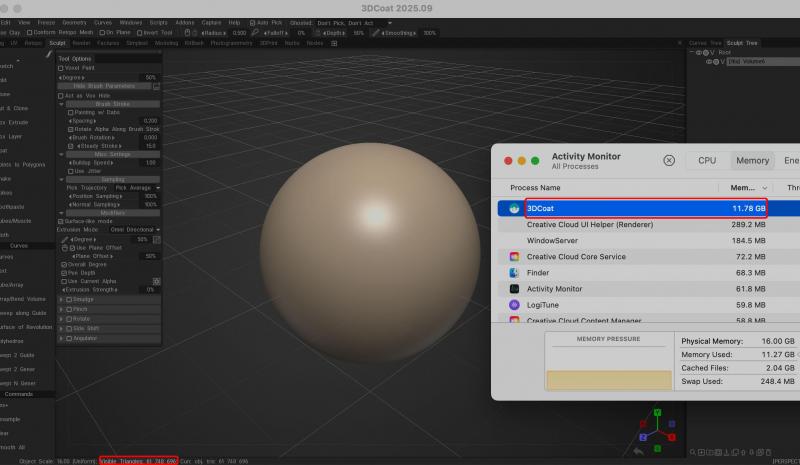Click the Activity Monitor process icon

click(x=514, y=289)
